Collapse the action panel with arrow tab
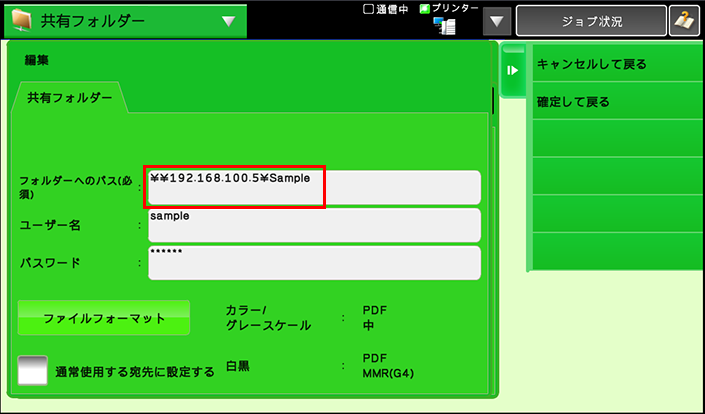The image size is (705, 414). point(512,71)
